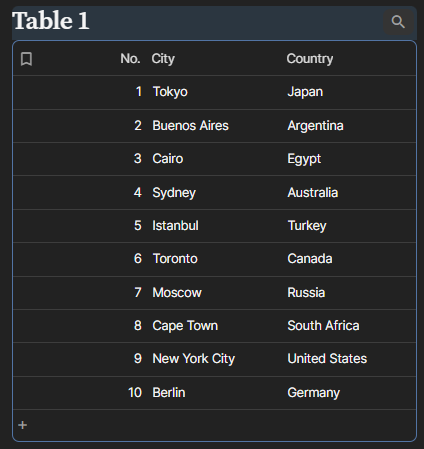Select the Buenos Aires cell
Screen dimensions: 424x449
coord(190,126)
